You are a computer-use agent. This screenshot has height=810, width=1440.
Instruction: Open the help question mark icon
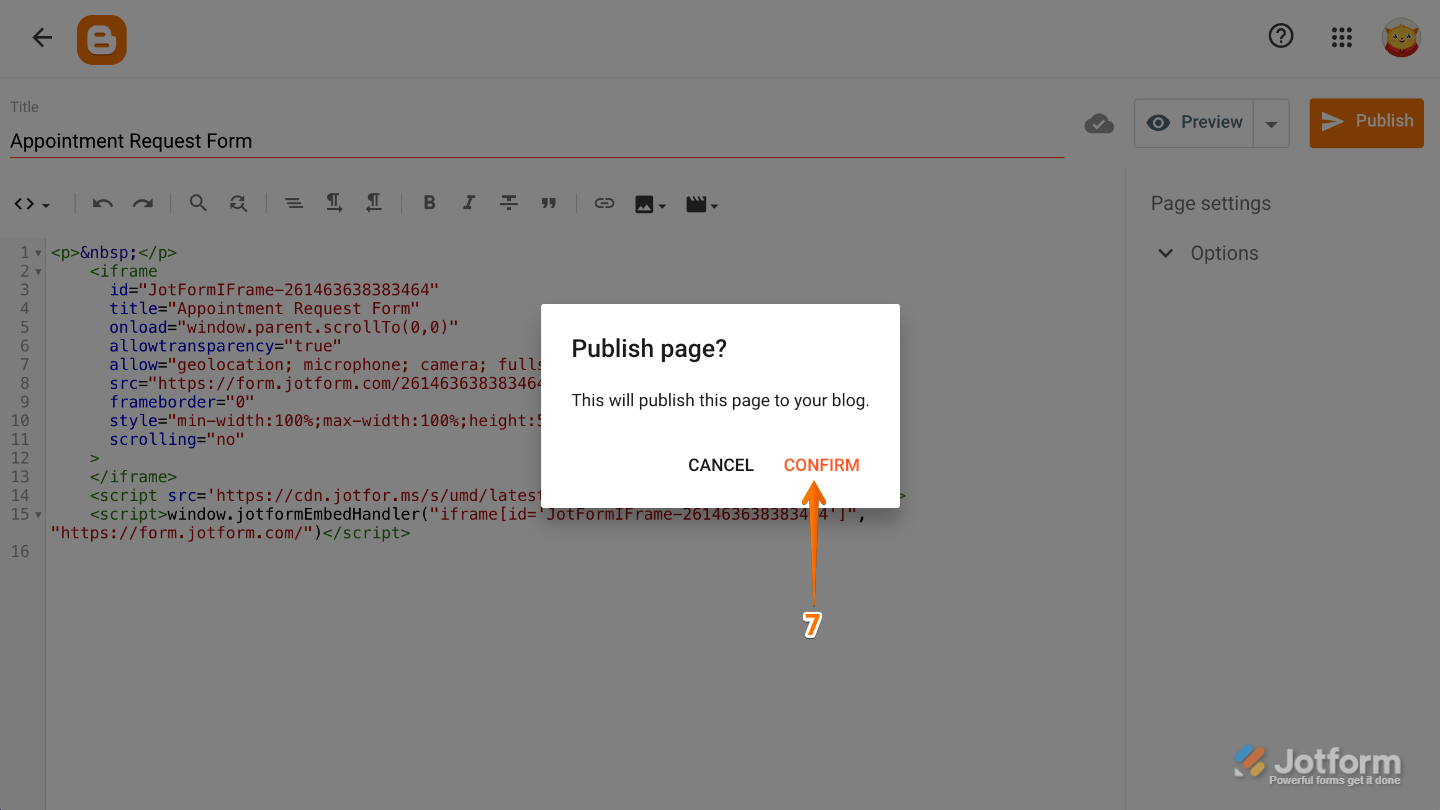[1281, 36]
